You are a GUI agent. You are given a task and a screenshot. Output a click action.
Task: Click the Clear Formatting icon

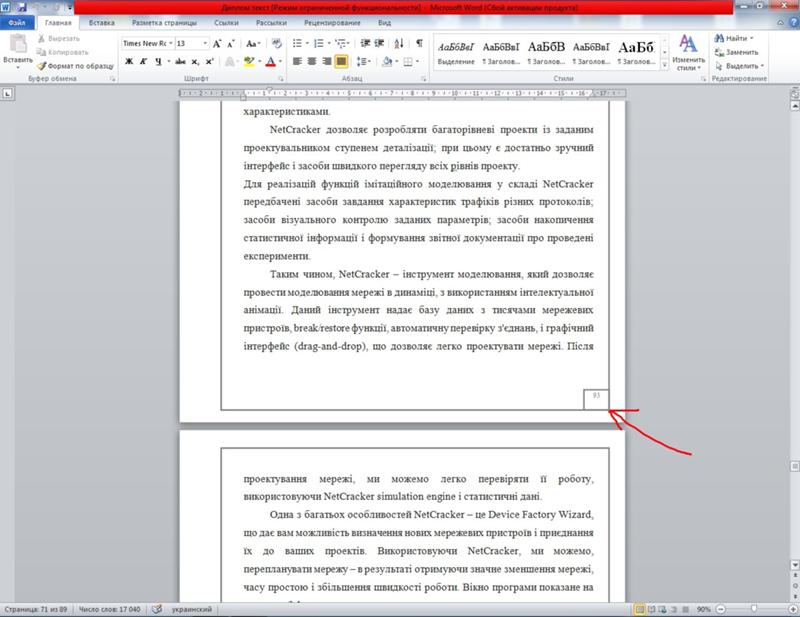(277, 43)
